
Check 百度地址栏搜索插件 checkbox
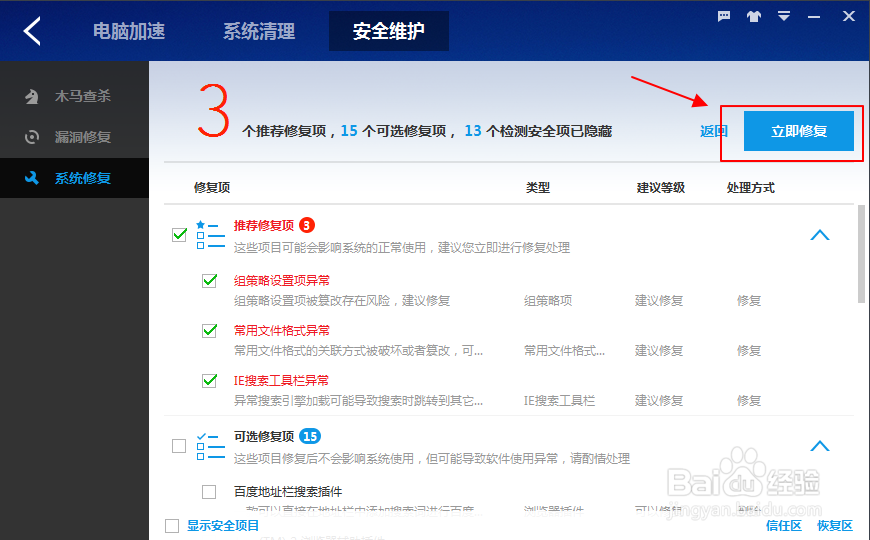[x=209, y=492]
